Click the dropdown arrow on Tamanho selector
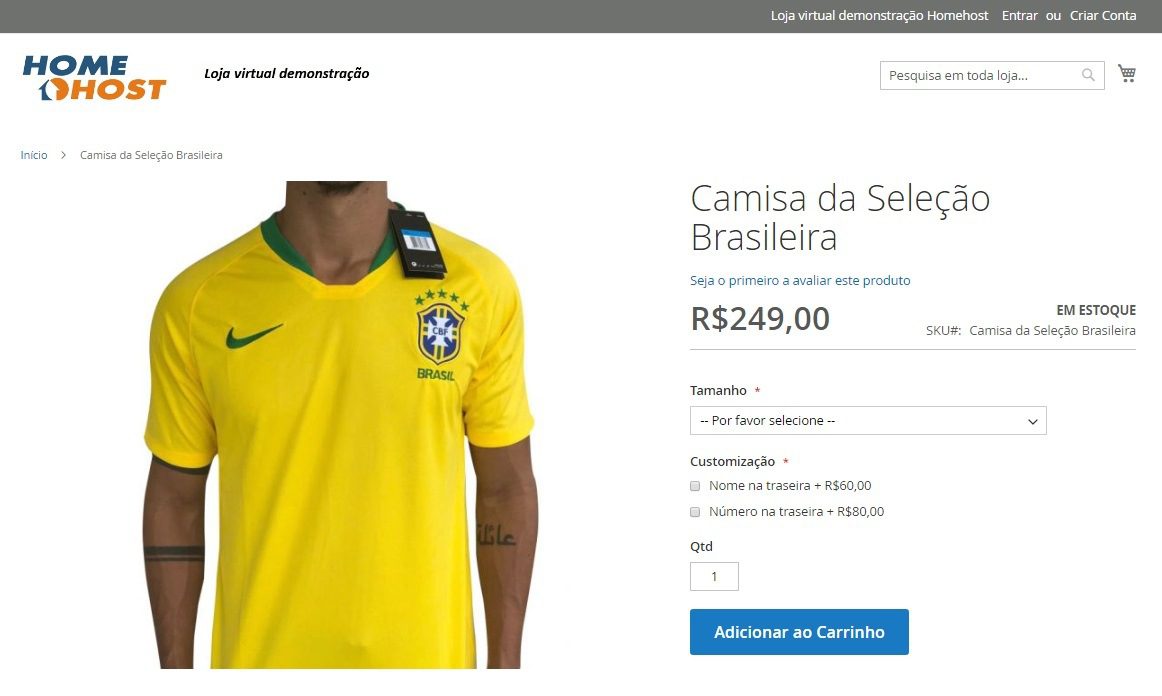The height and width of the screenshot is (696, 1162). click(1032, 421)
